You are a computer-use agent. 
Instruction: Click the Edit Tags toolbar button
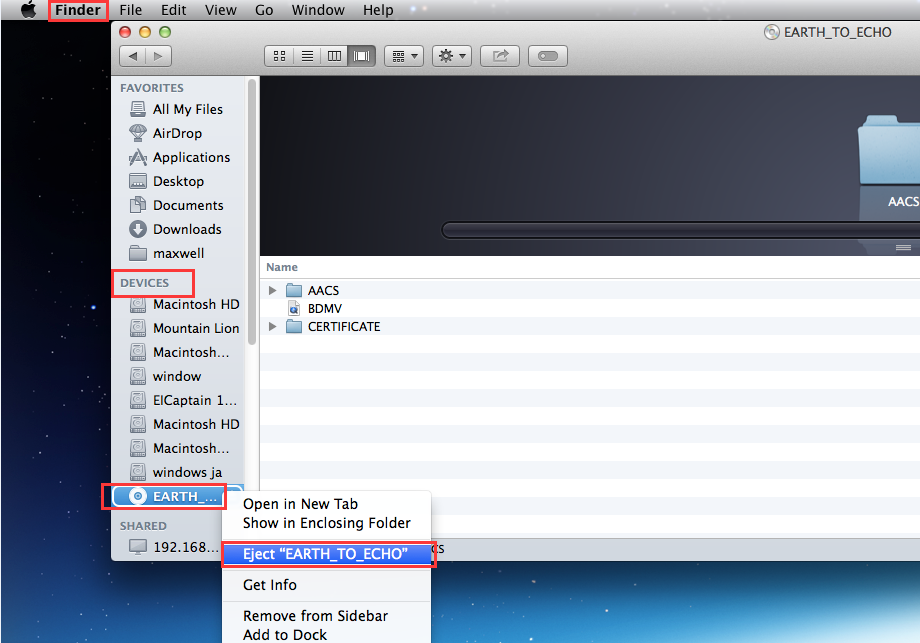tap(547, 56)
